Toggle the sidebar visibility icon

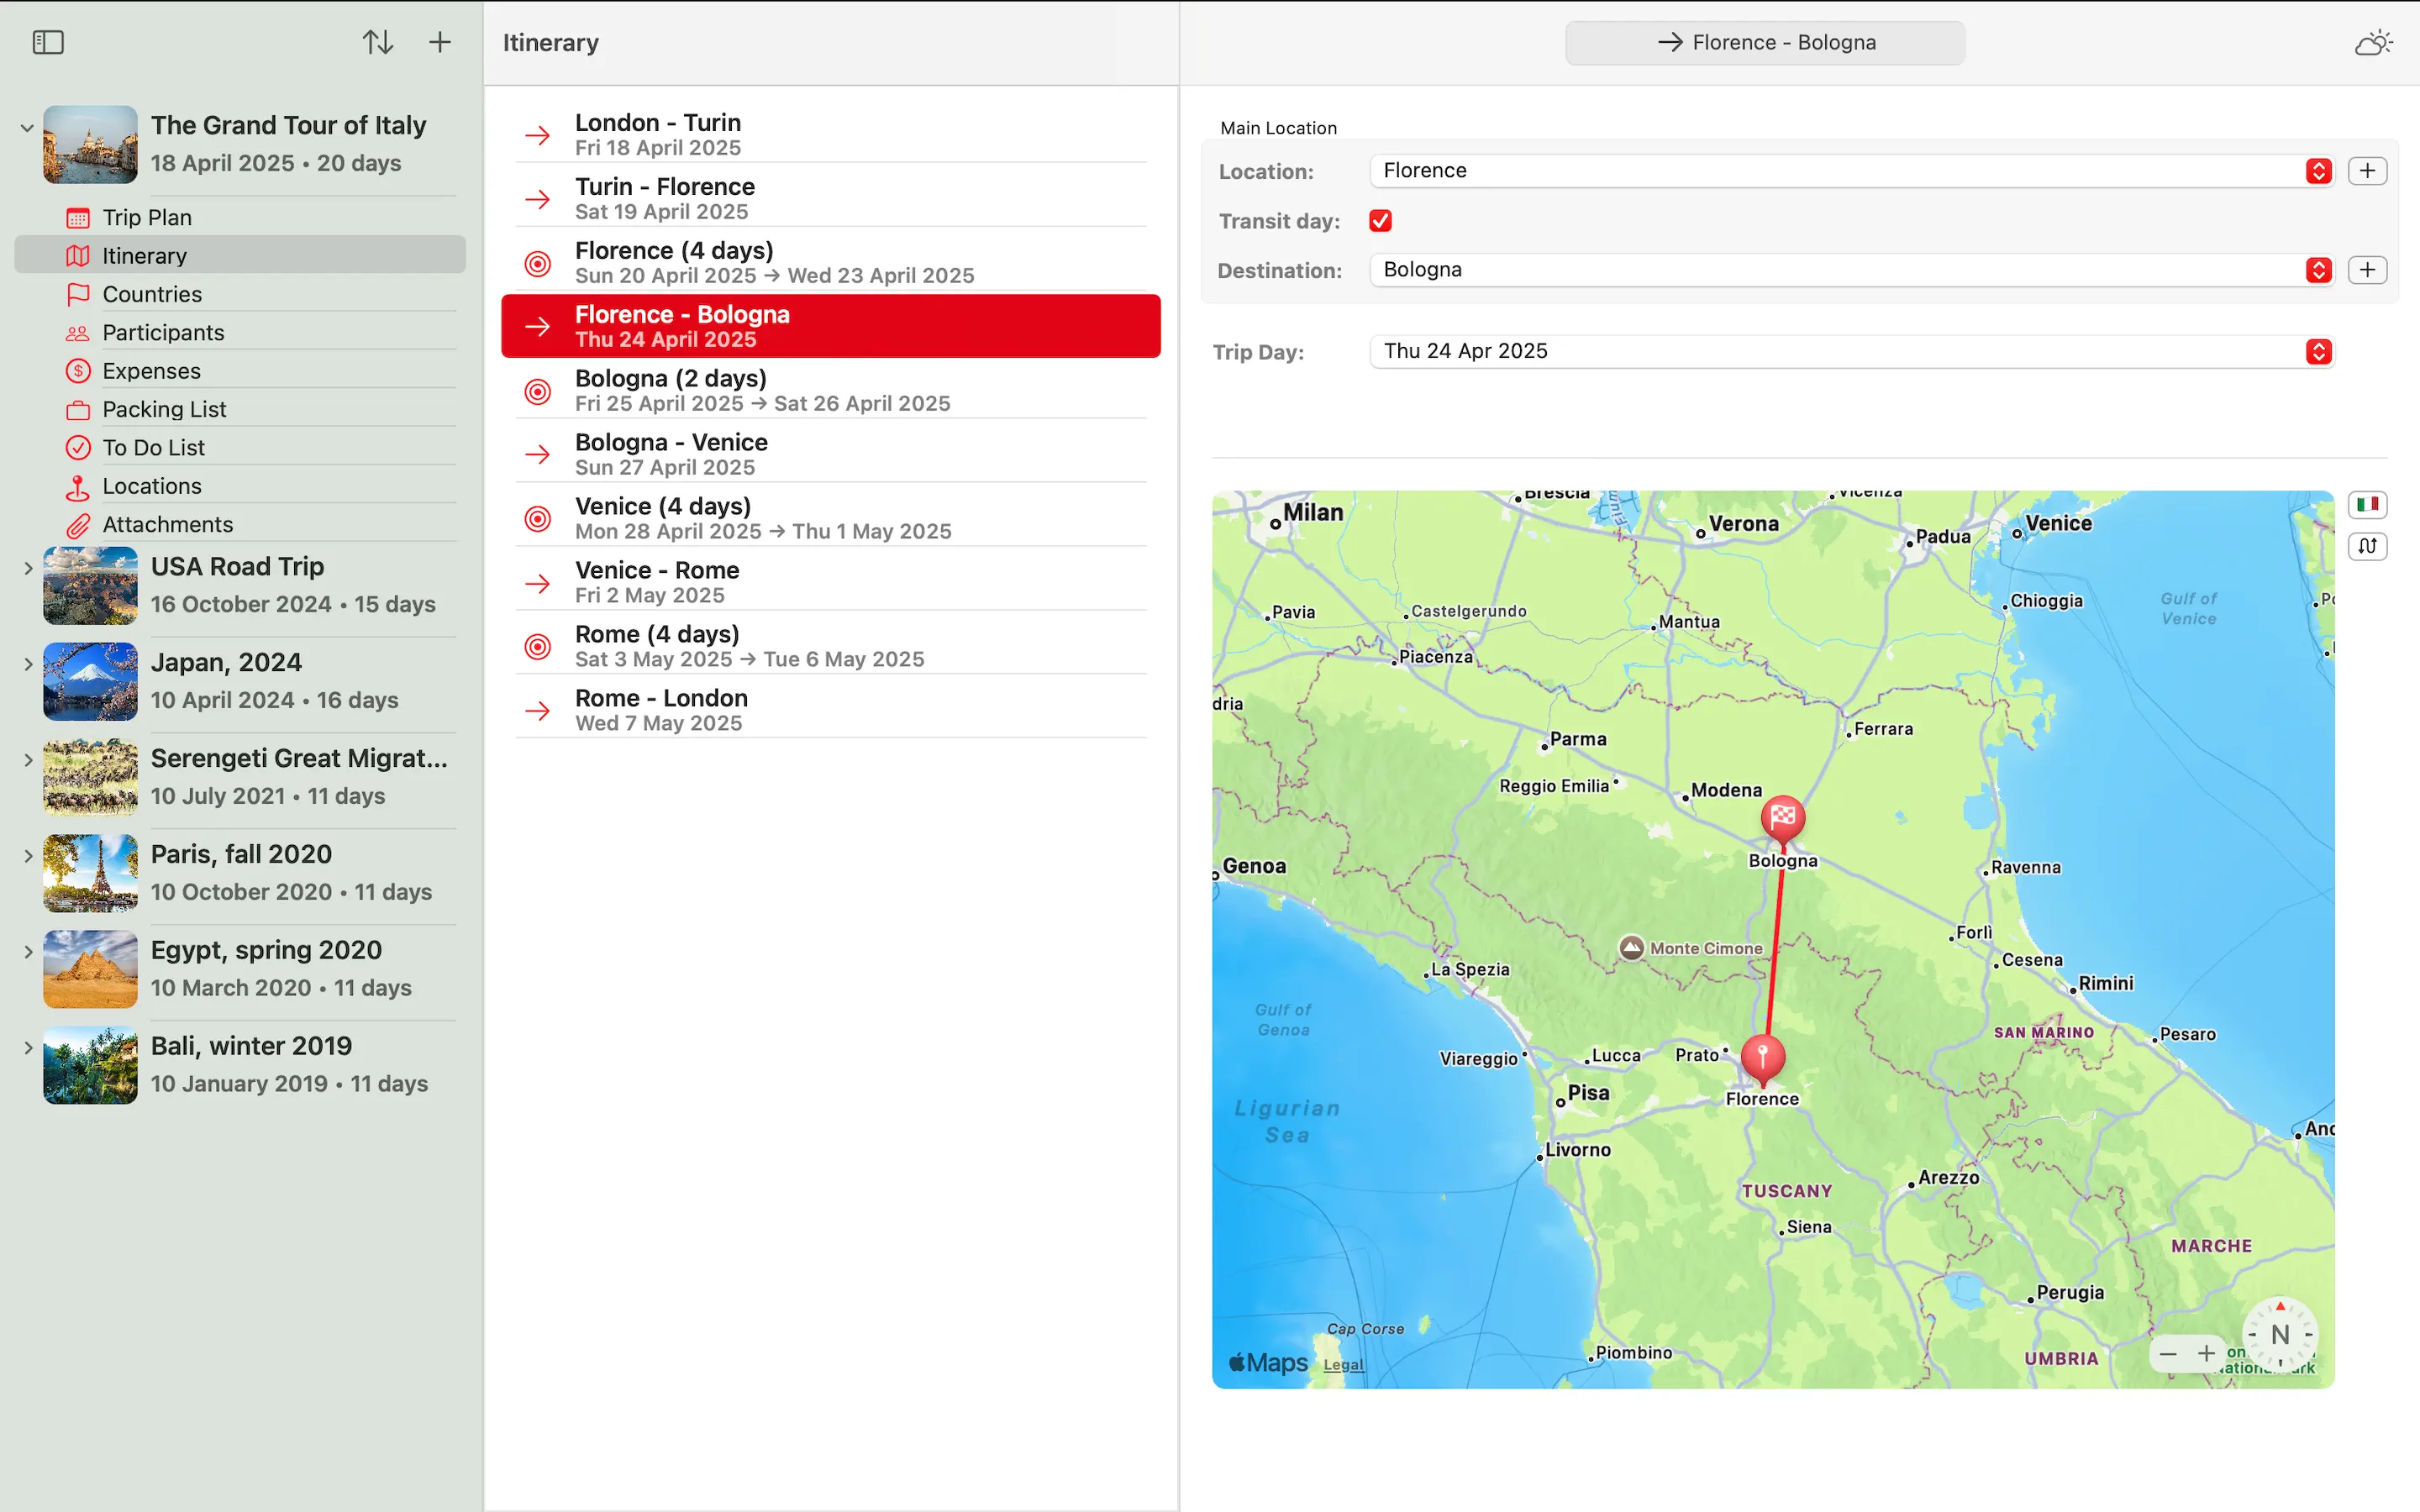tap(48, 42)
